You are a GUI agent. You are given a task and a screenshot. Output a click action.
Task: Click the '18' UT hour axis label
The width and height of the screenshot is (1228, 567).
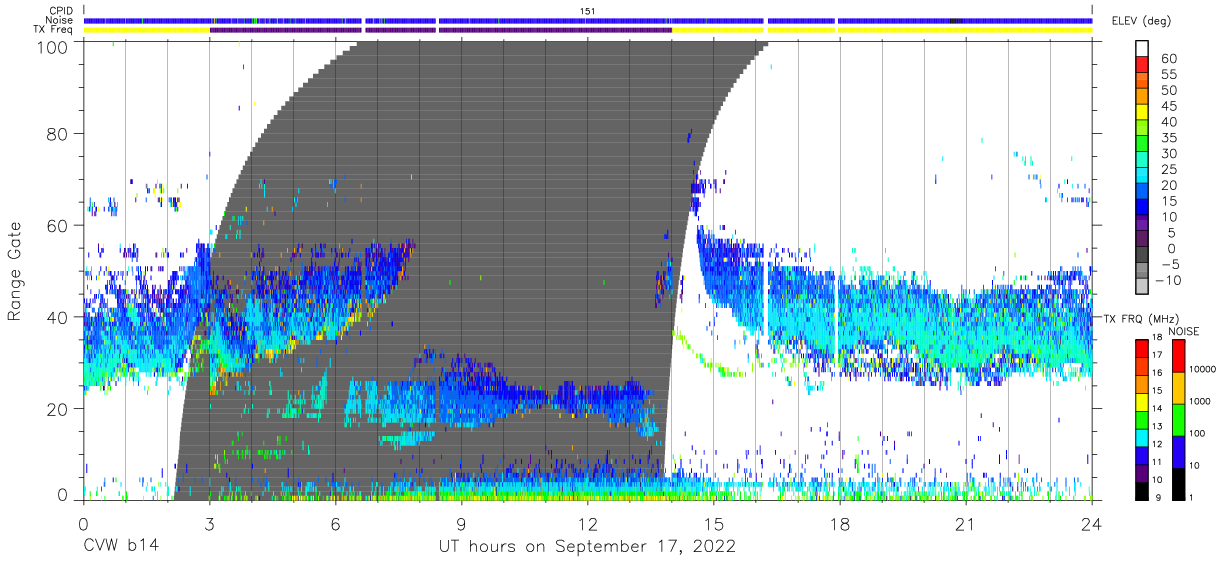tap(840, 524)
